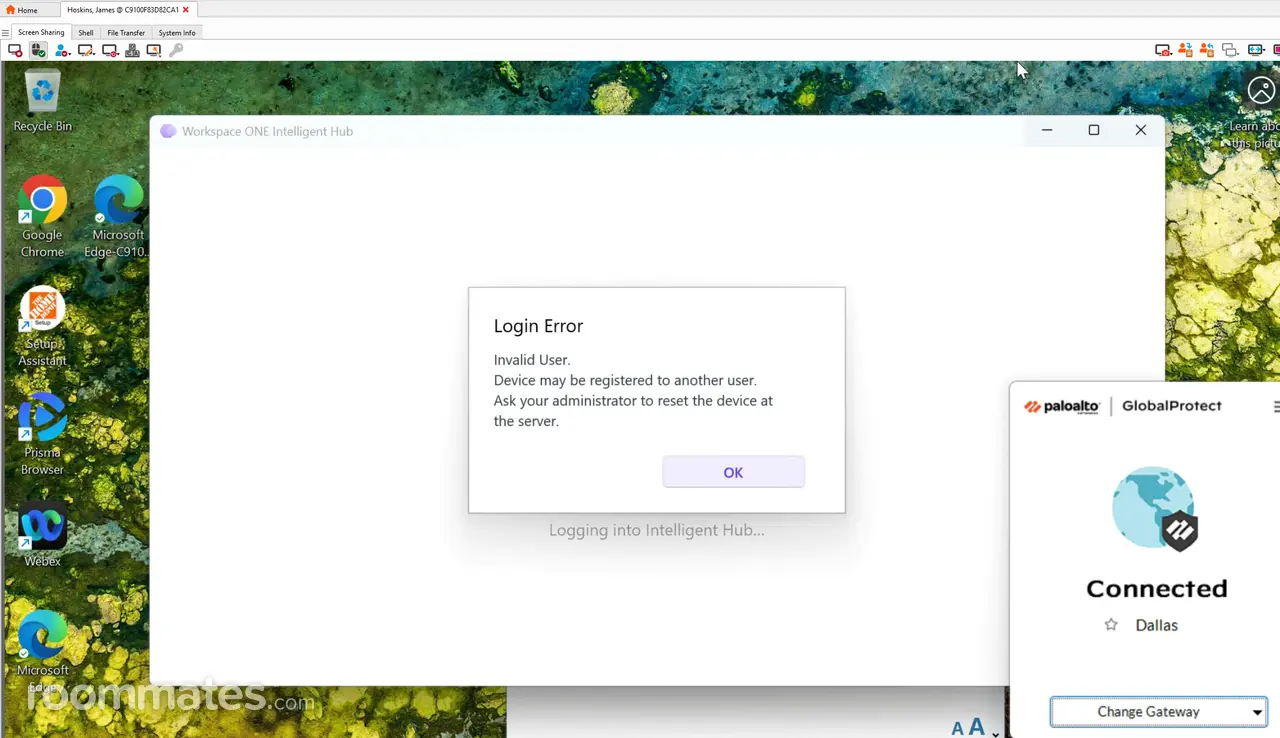Open the user restriction icon dropdown
Image resolution: width=1280 pixels, height=738 pixels.
click(62, 50)
